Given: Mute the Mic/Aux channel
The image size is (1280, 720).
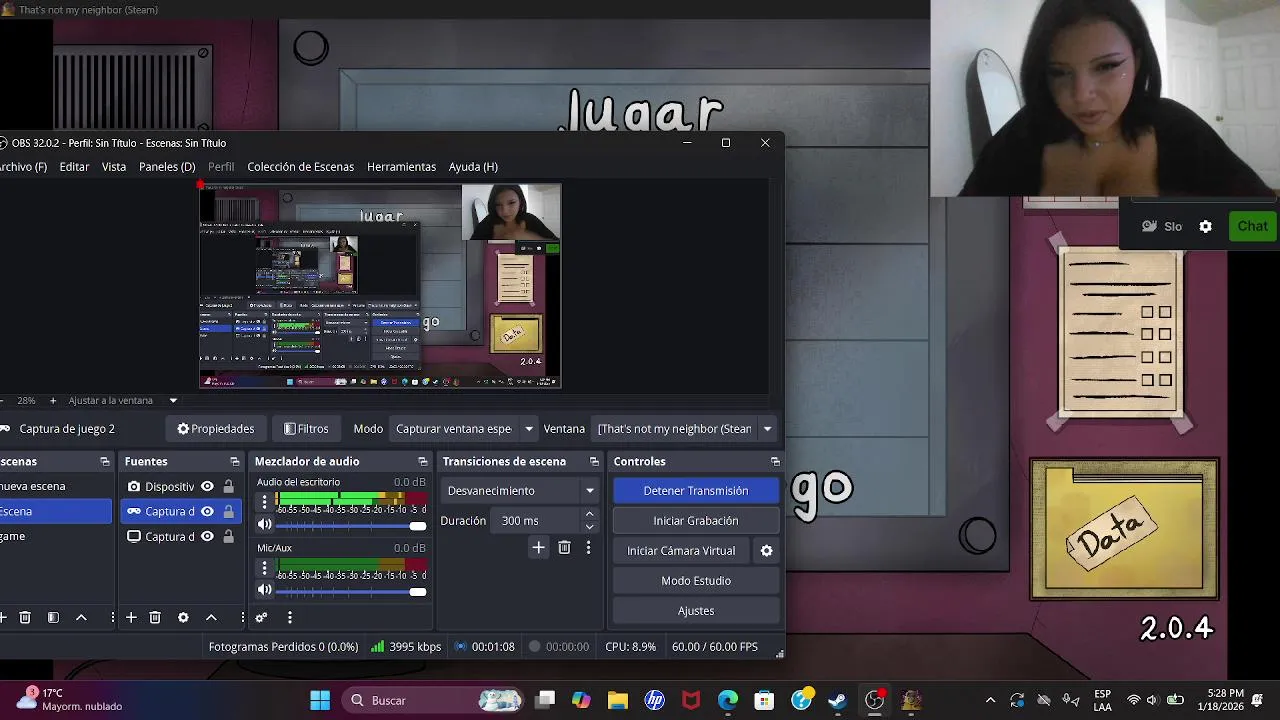Looking at the screenshot, I should click(265, 590).
